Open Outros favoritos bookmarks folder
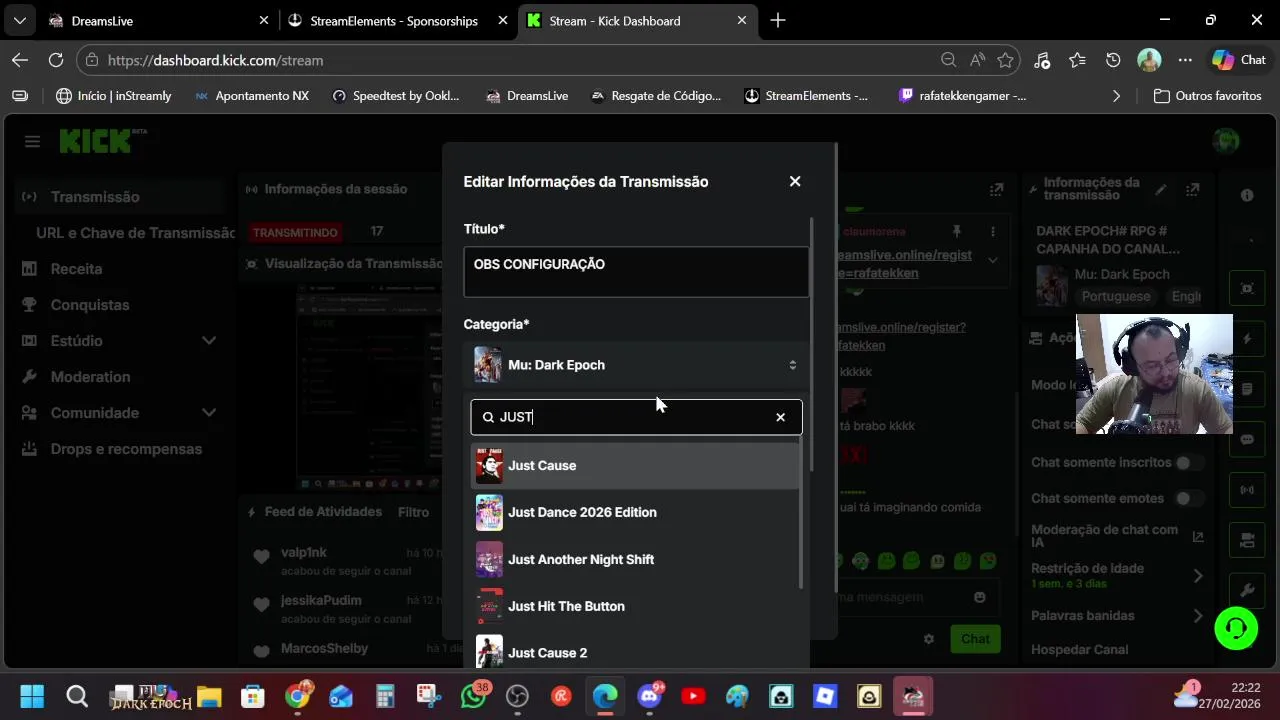The height and width of the screenshot is (720, 1280). click(x=1207, y=96)
